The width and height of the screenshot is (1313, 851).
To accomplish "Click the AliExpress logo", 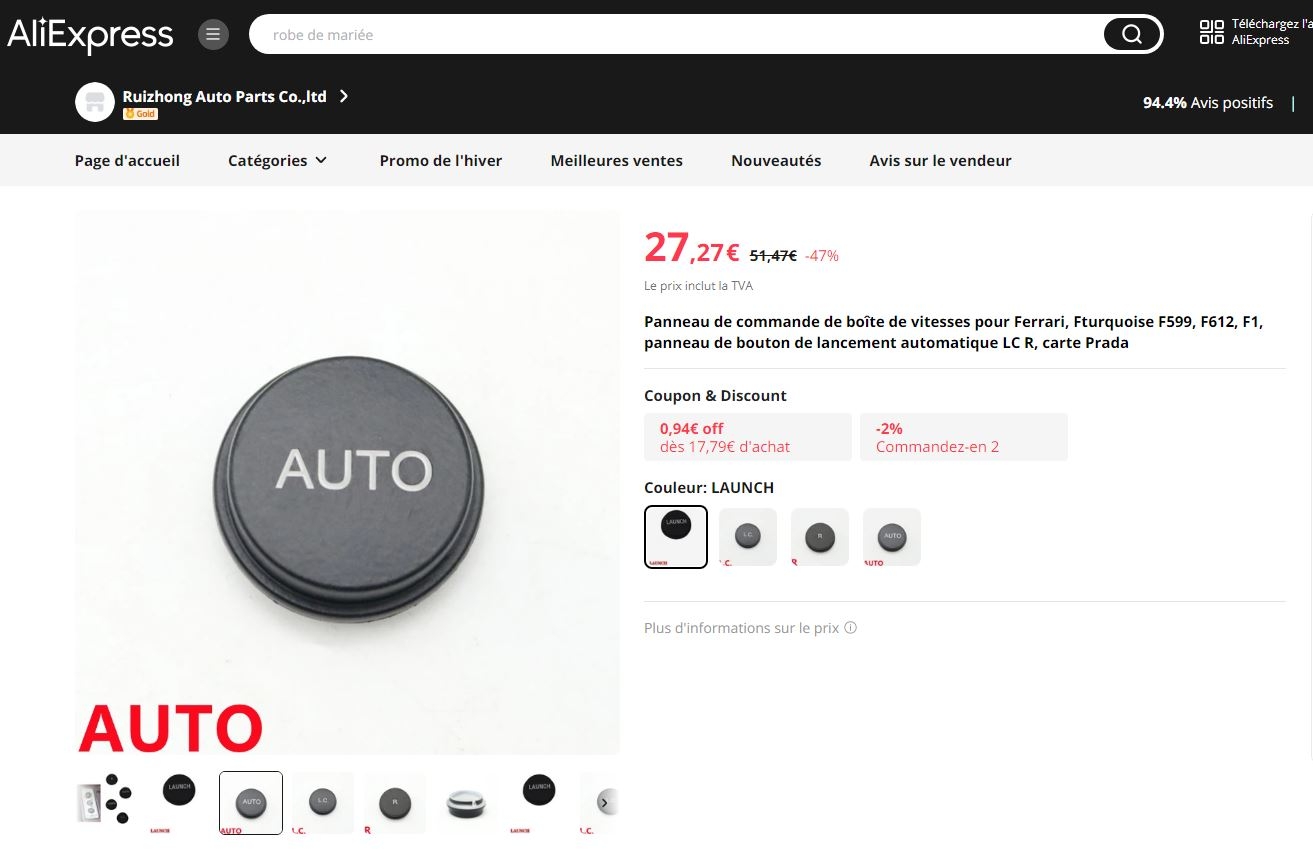I will tap(90, 35).
